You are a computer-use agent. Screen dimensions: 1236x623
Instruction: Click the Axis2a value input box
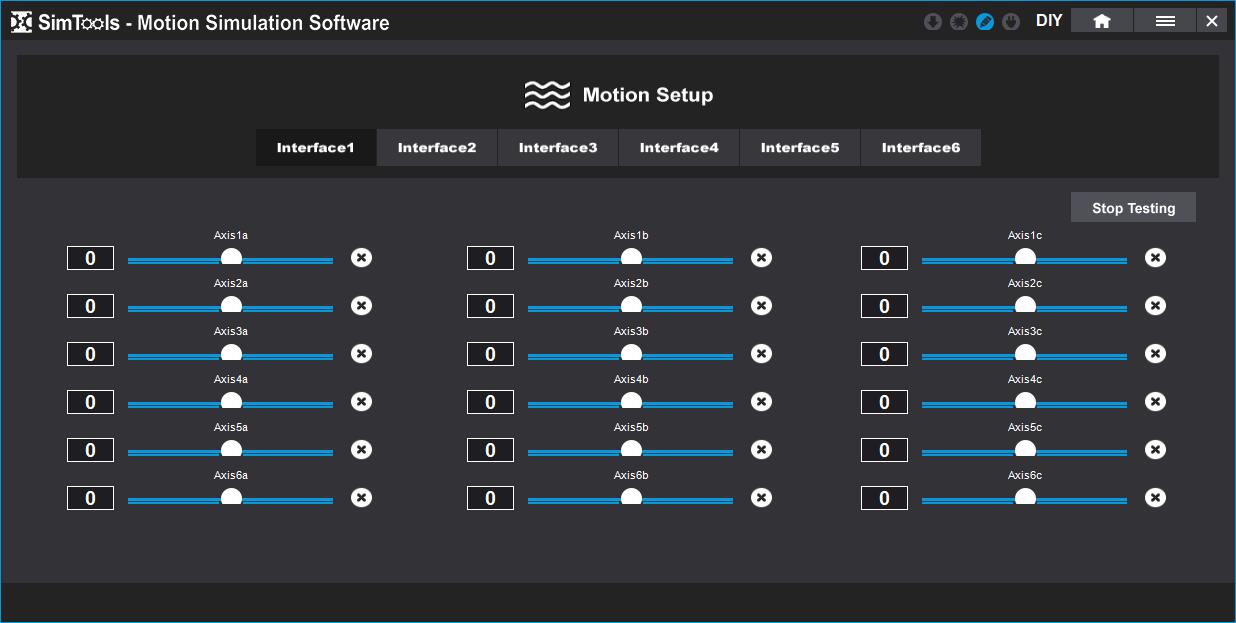click(x=90, y=306)
